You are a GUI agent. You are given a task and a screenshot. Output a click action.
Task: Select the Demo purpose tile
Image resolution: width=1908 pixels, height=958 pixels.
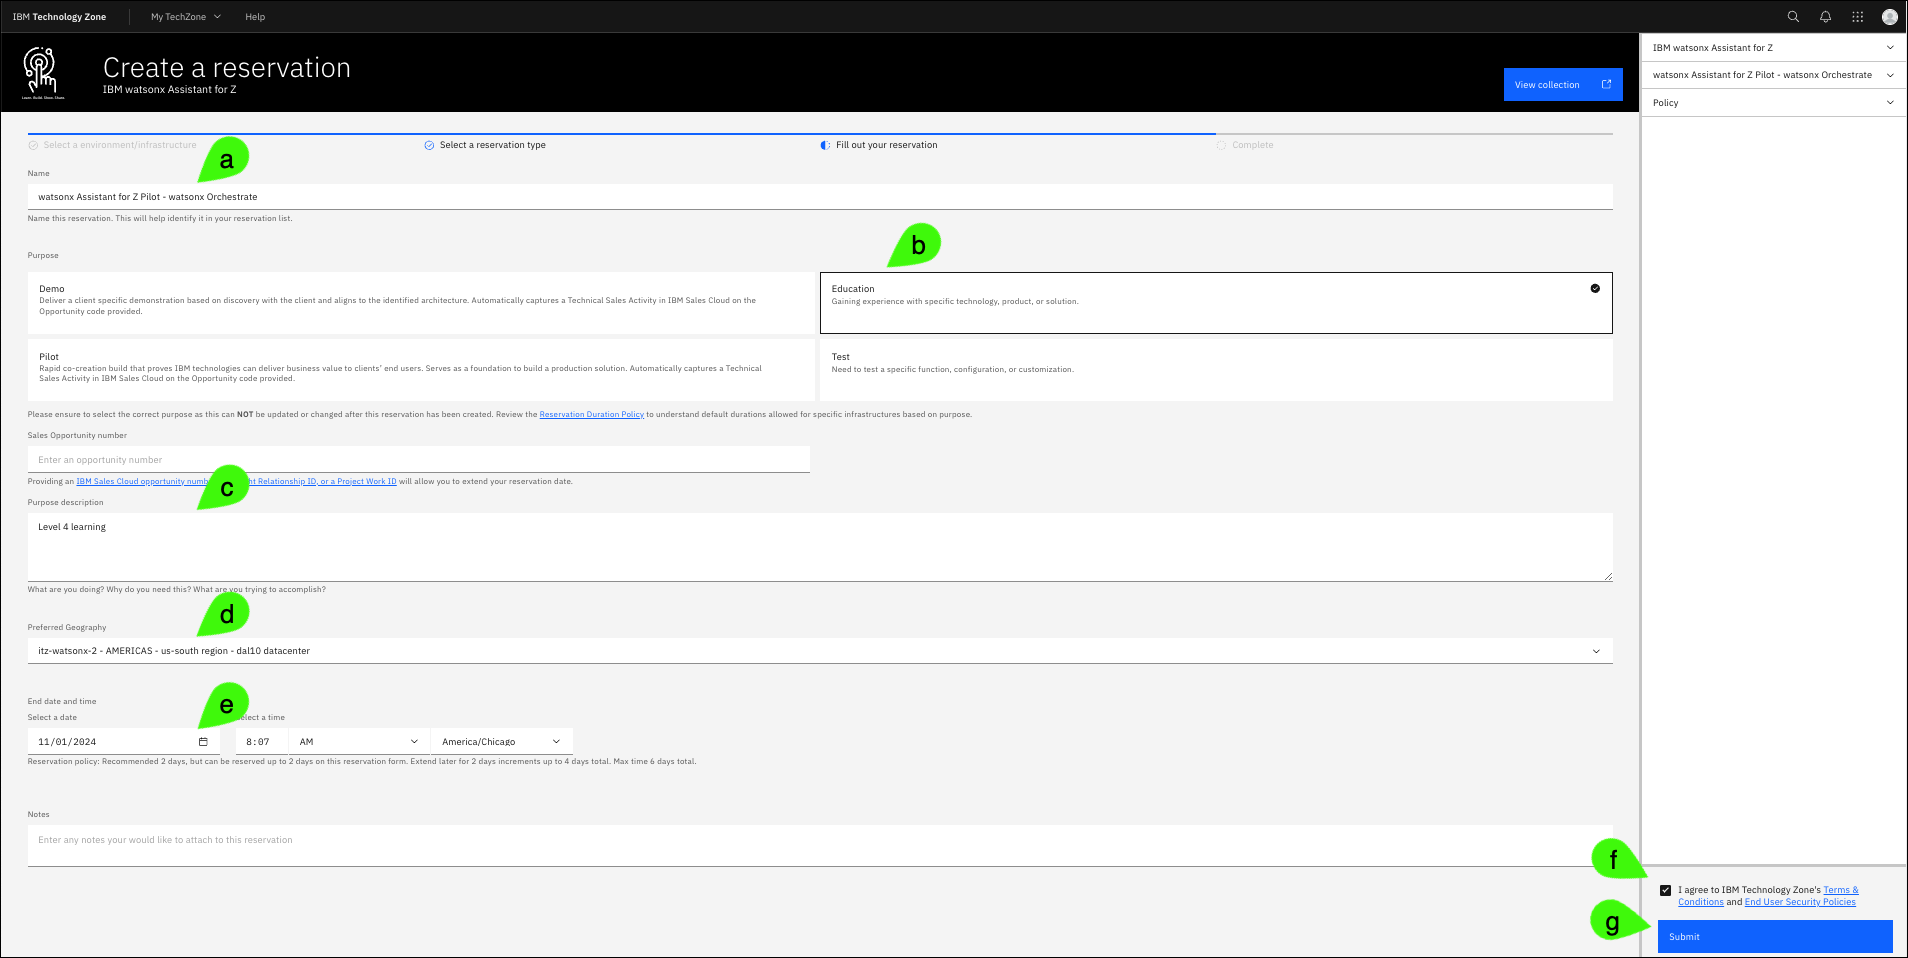pos(420,302)
